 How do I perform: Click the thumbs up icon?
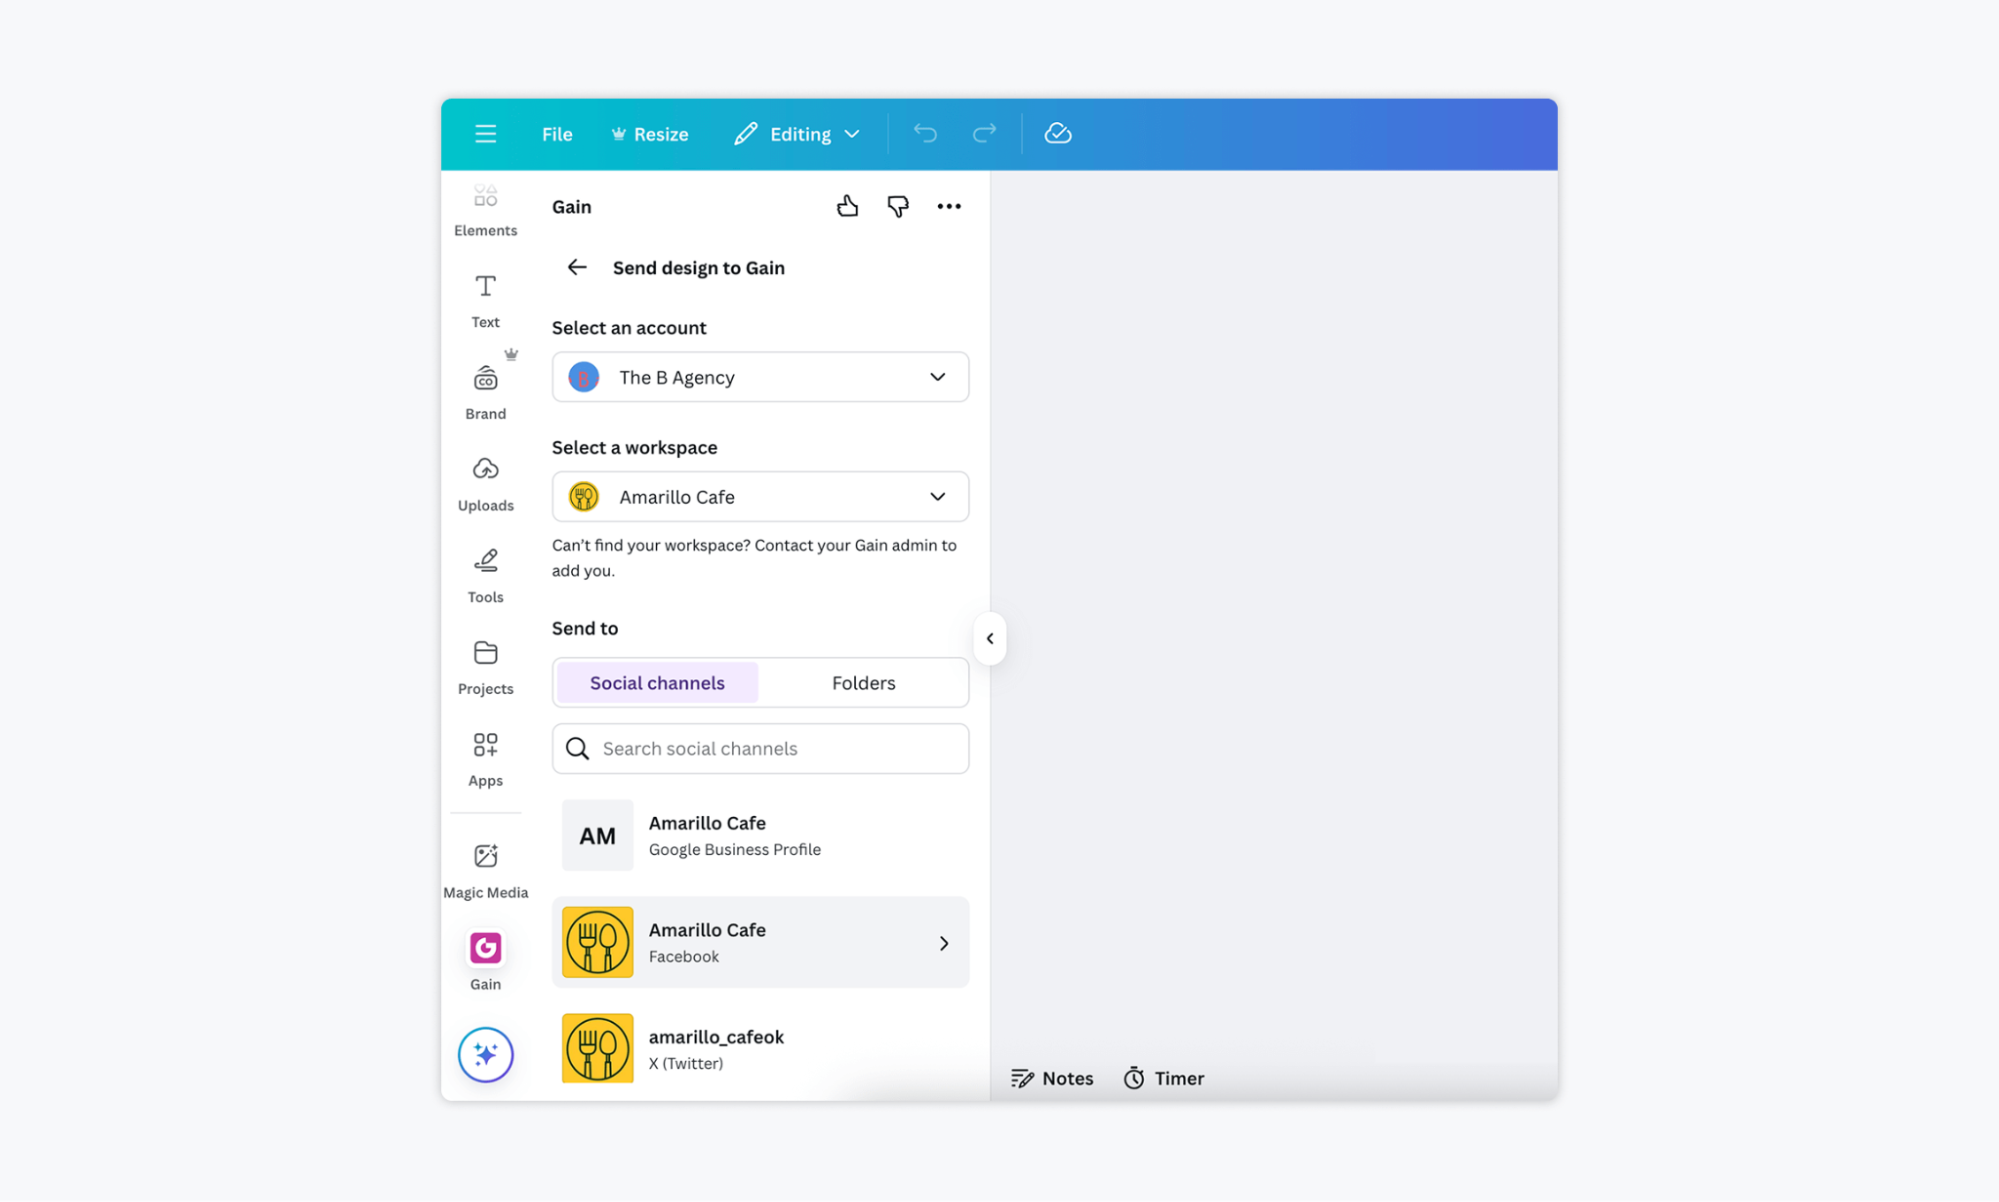(847, 206)
